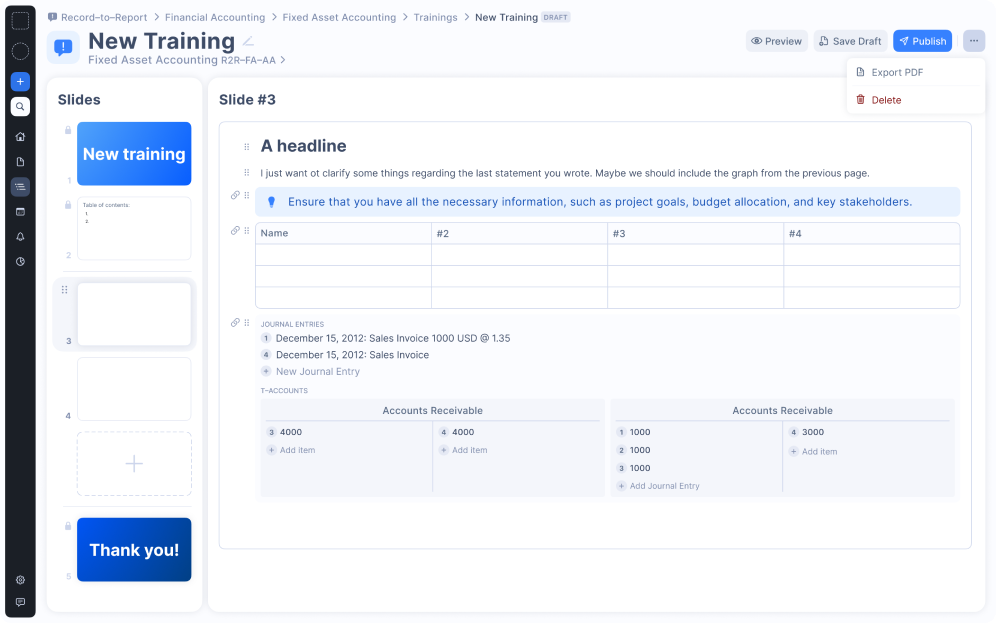This screenshot has width=996, height=623.
Task: Publish the training
Action: click(x=922, y=41)
